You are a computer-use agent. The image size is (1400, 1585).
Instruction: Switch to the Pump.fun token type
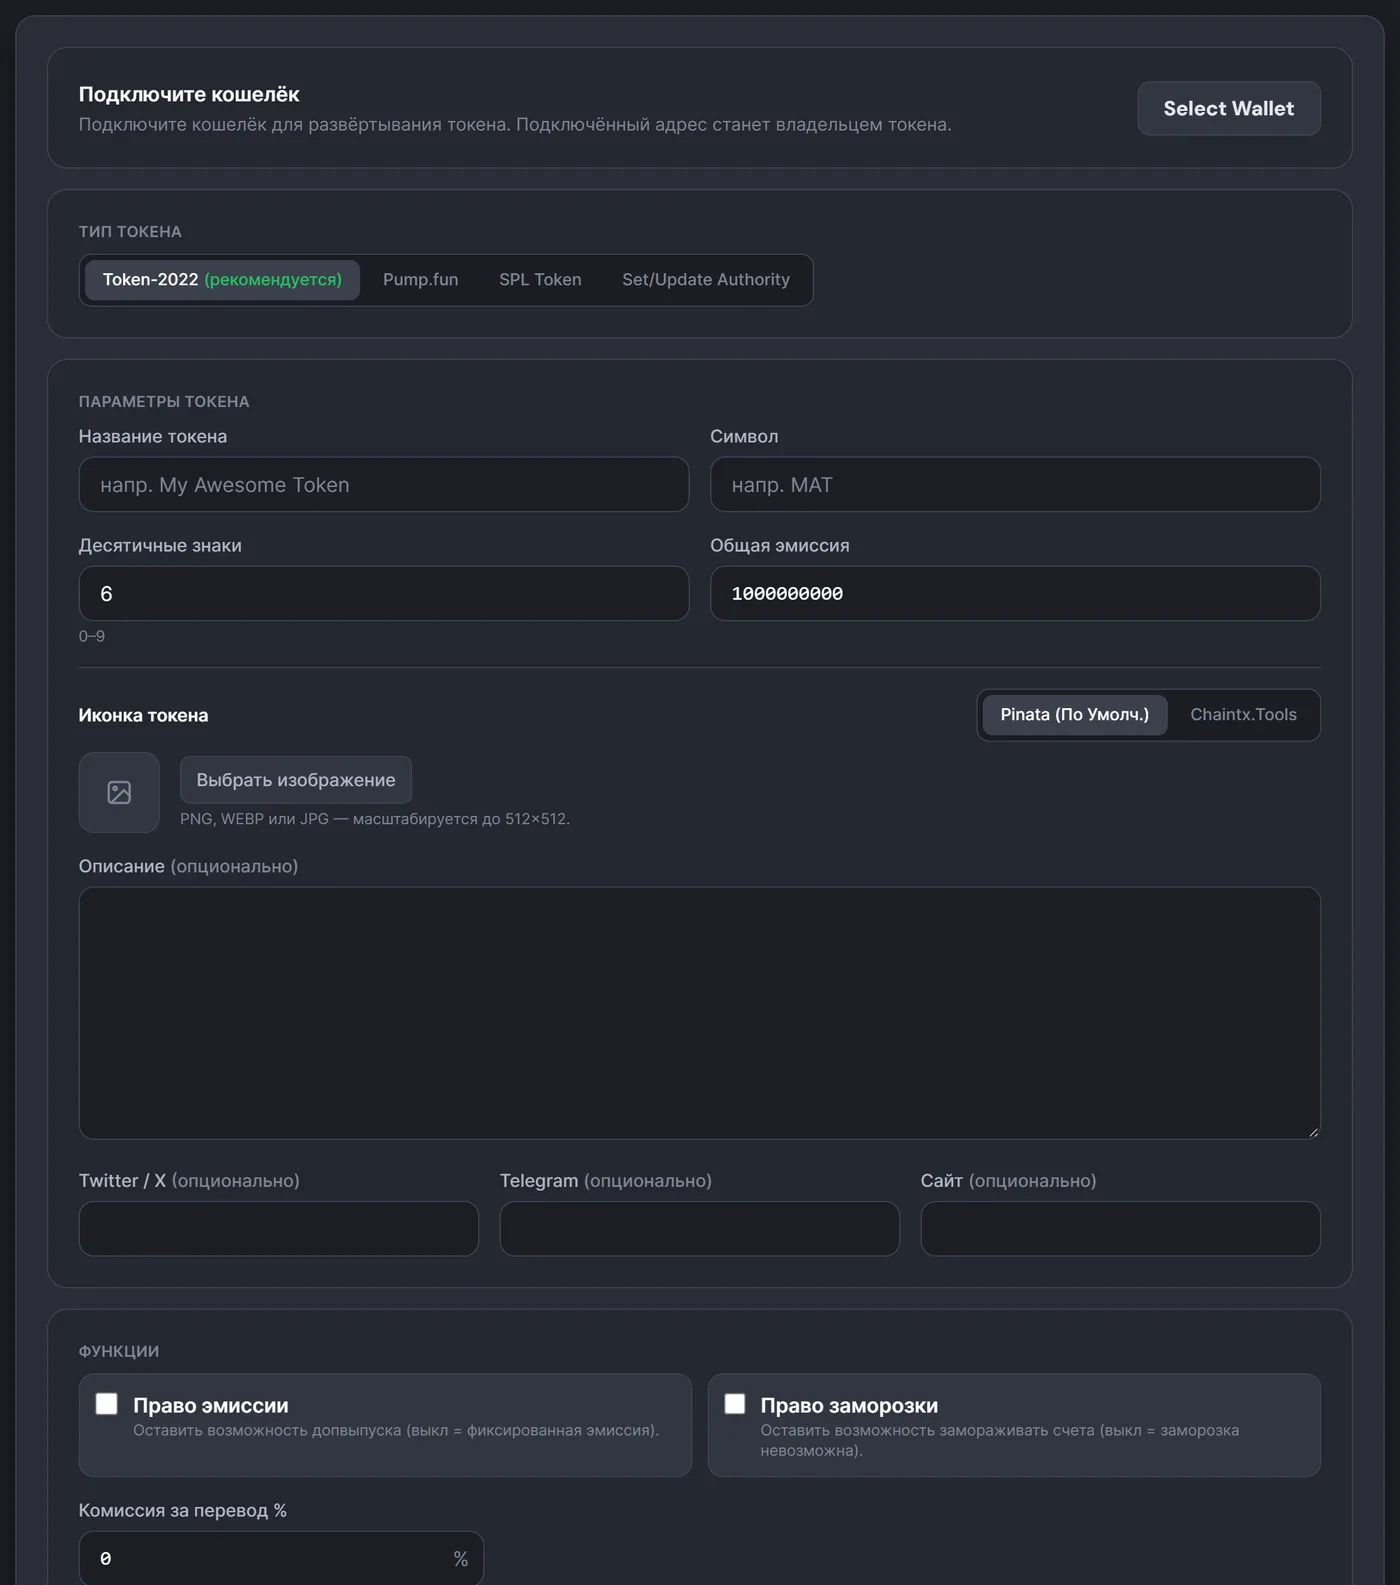coord(421,280)
